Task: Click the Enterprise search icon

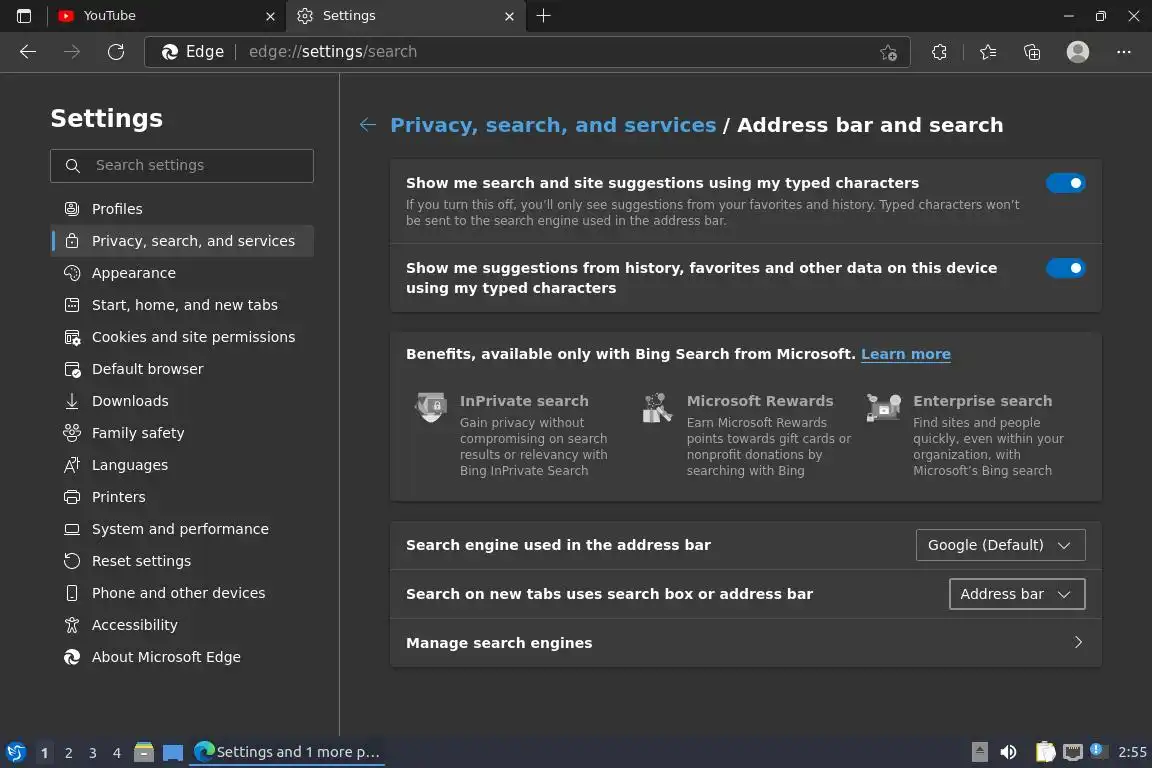Action: (x=884, y=406)
